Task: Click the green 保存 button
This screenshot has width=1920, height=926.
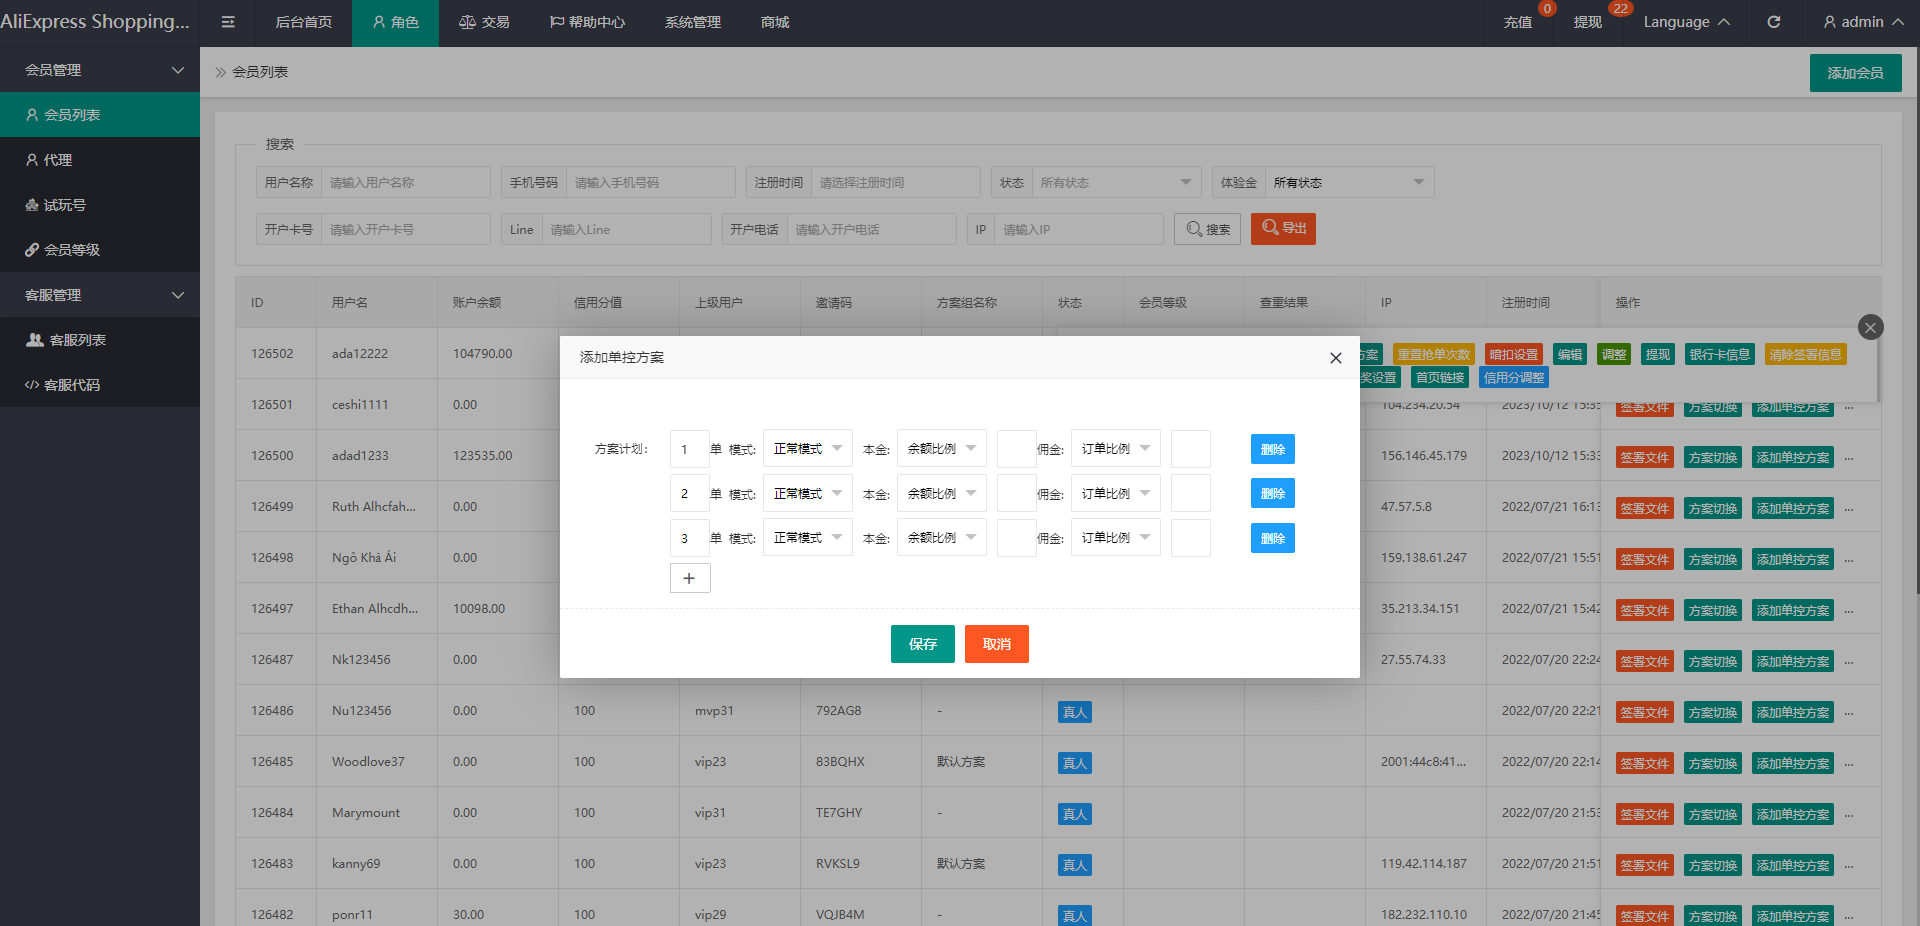Action: coord(922,644)
